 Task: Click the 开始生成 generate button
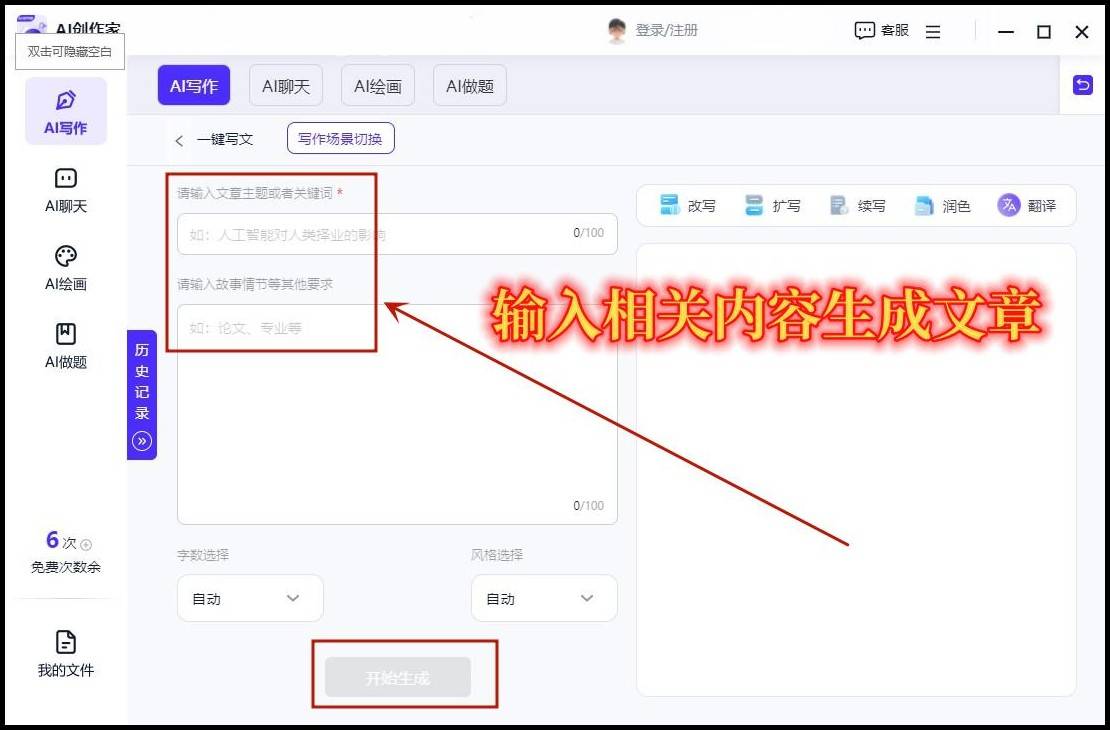point(396,677)
